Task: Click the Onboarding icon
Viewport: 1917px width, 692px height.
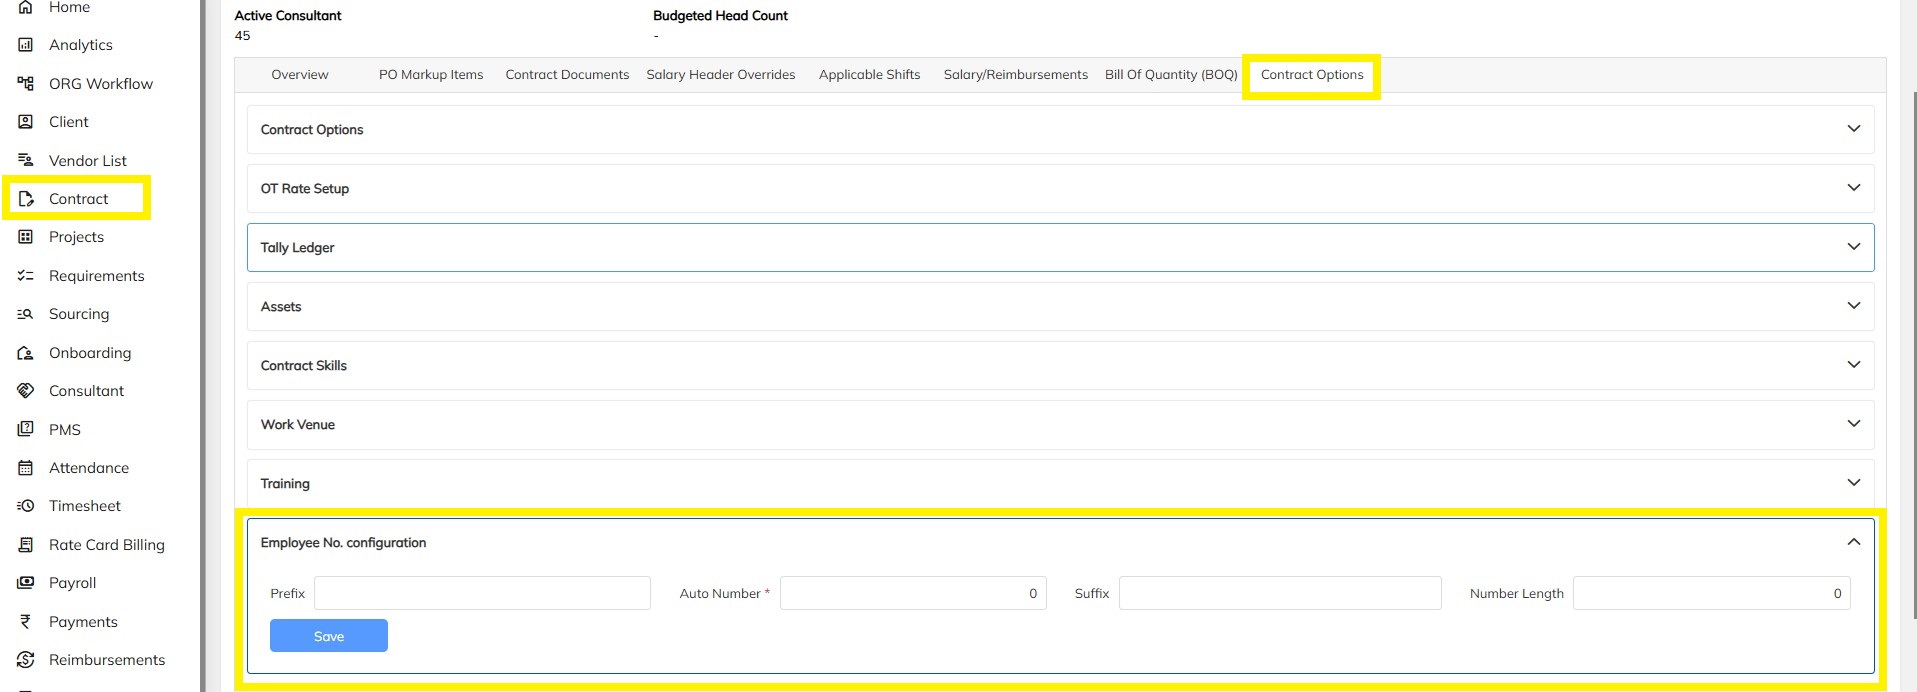Action: [x=26, y=353]
